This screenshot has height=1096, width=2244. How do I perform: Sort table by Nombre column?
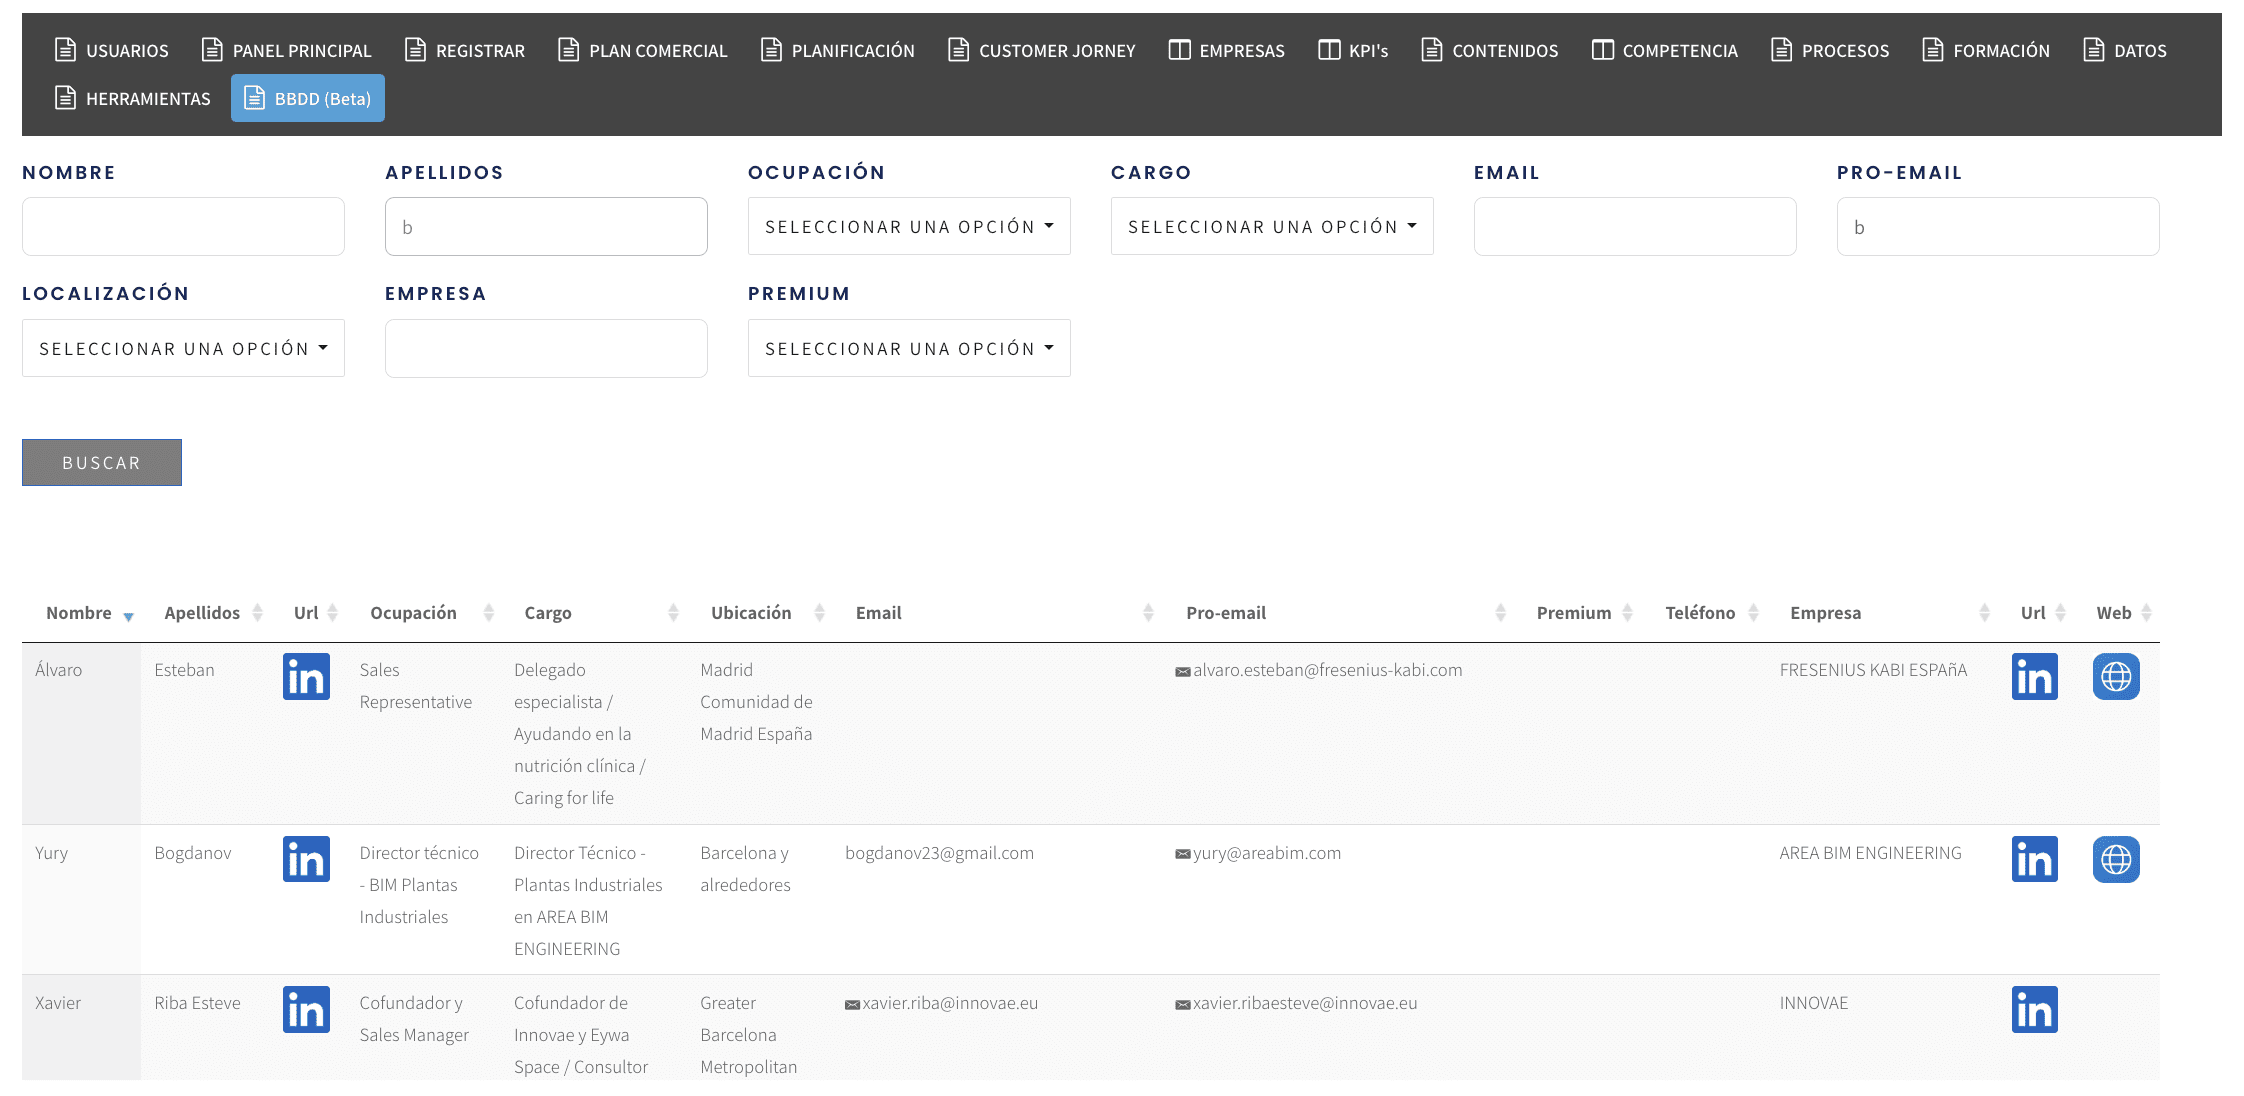pyautogui.click(x=80, y=613)
